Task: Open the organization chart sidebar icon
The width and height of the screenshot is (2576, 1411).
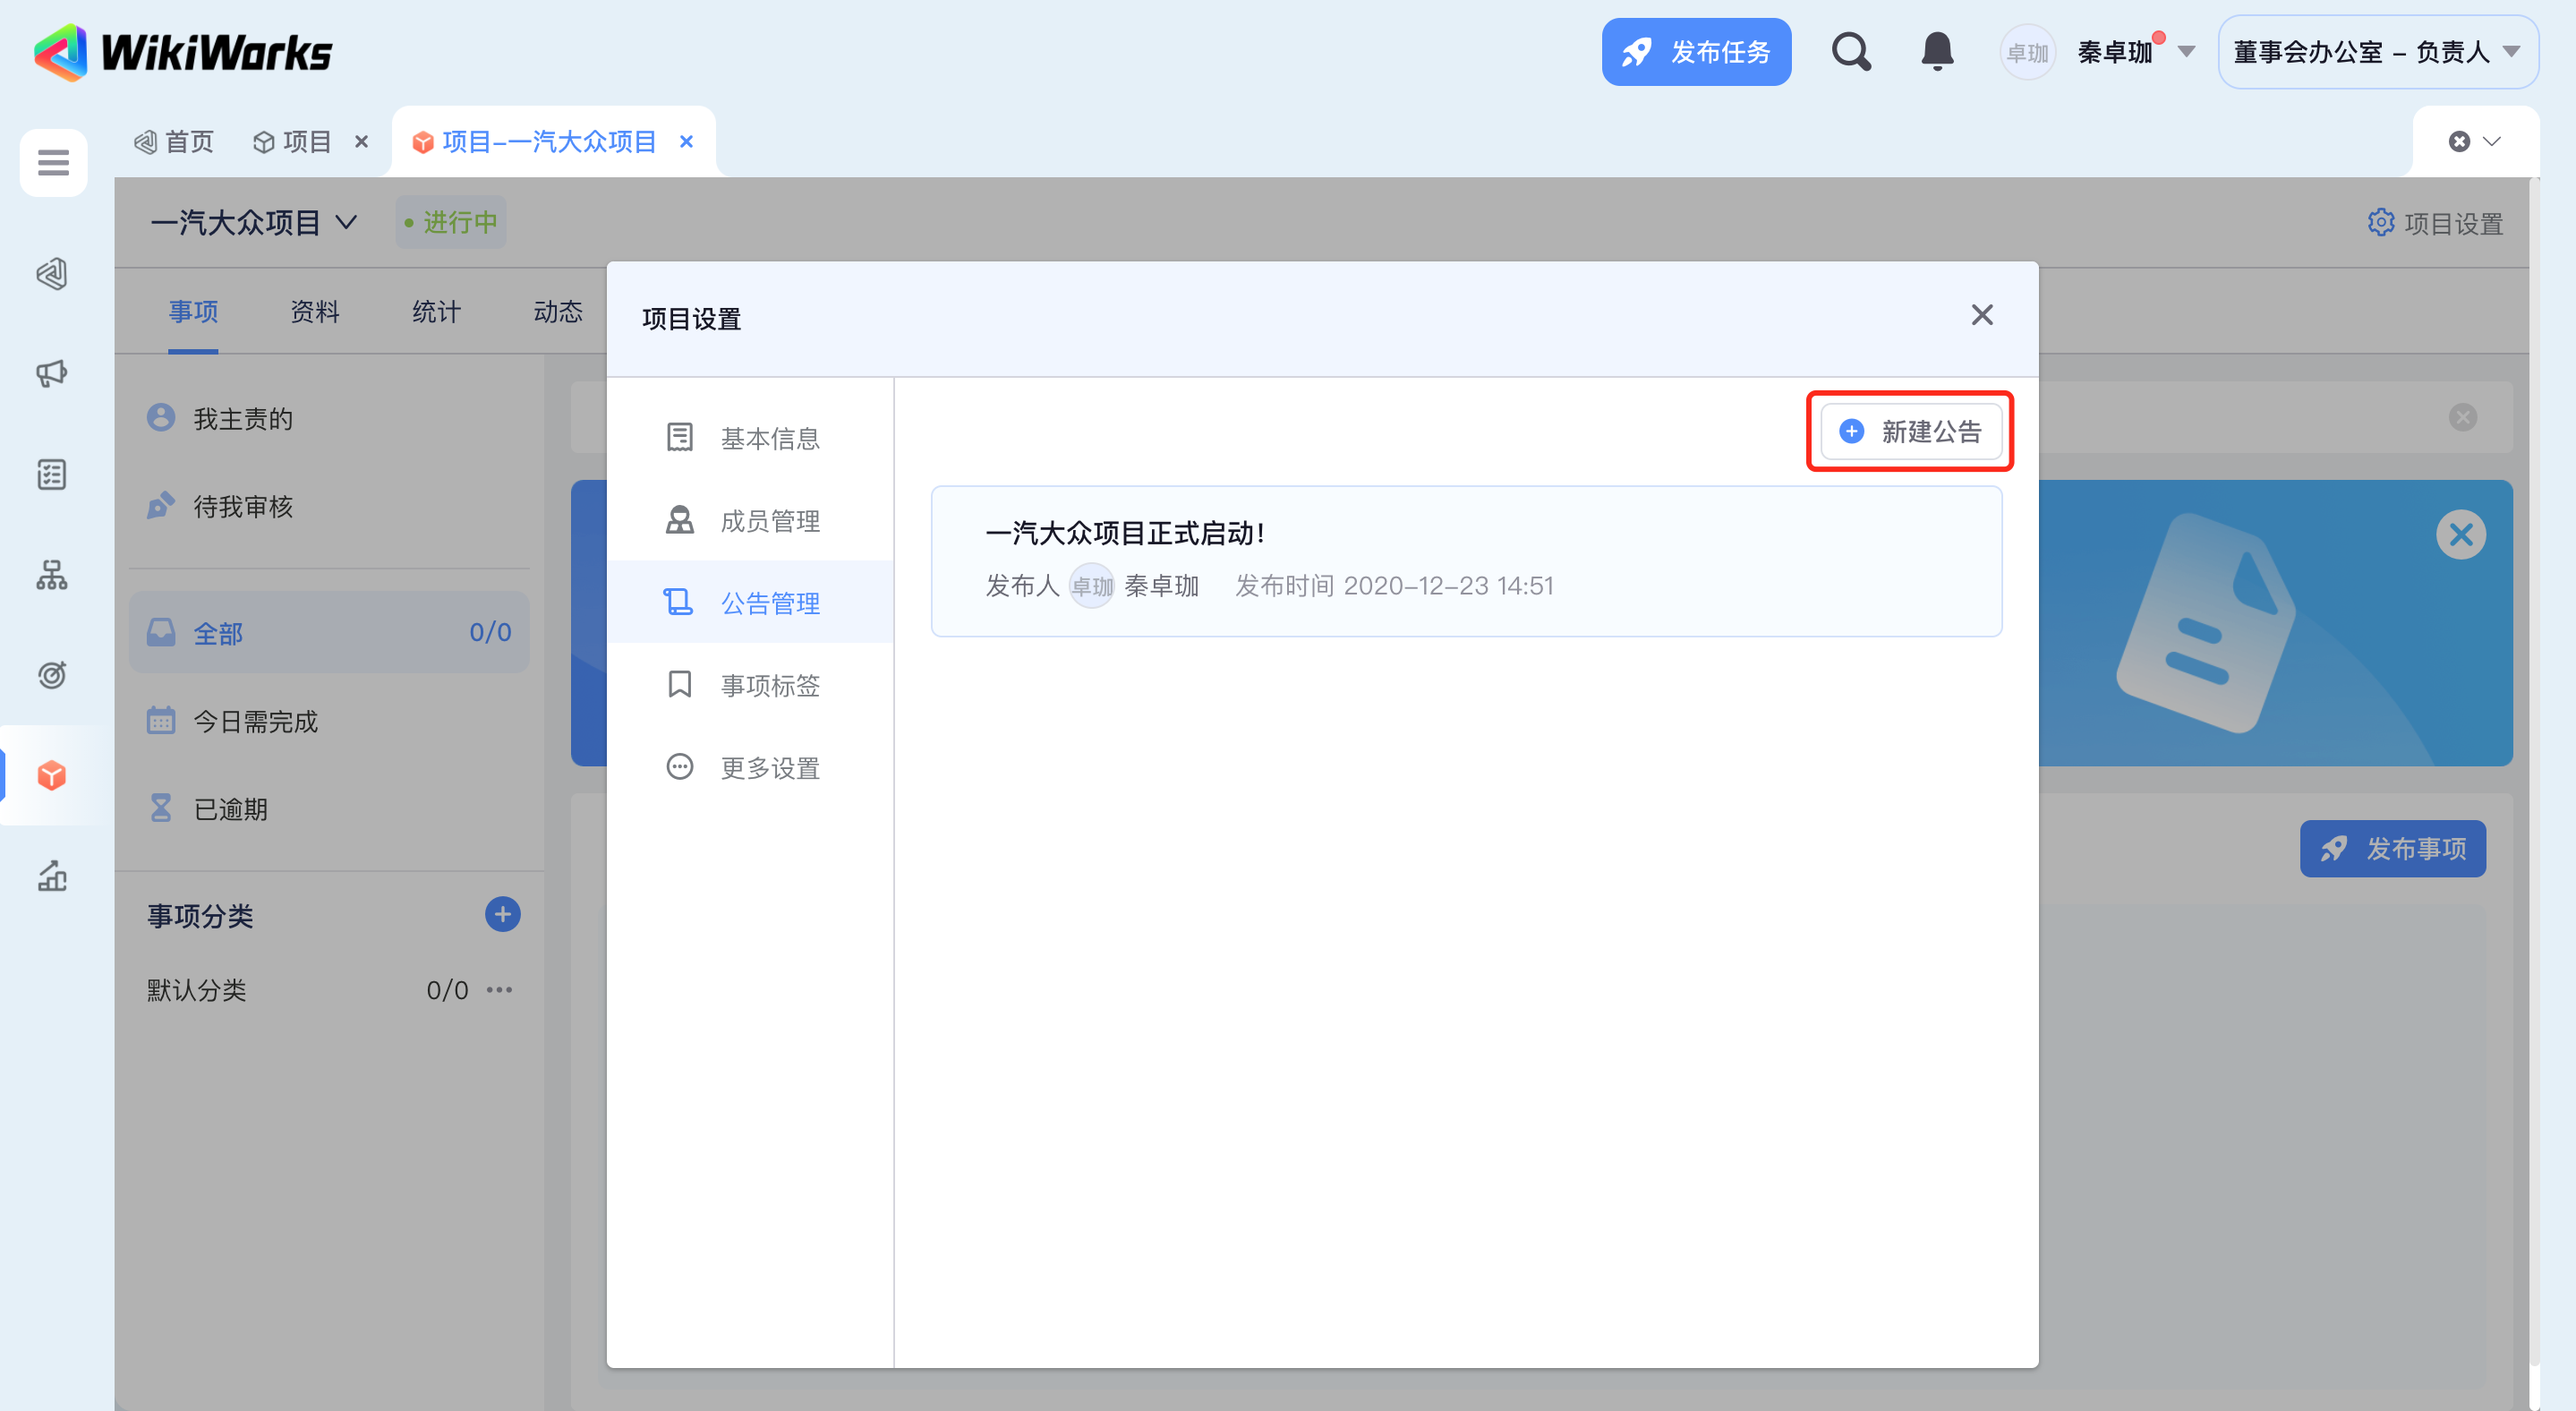Action: [x=52, y=575]
